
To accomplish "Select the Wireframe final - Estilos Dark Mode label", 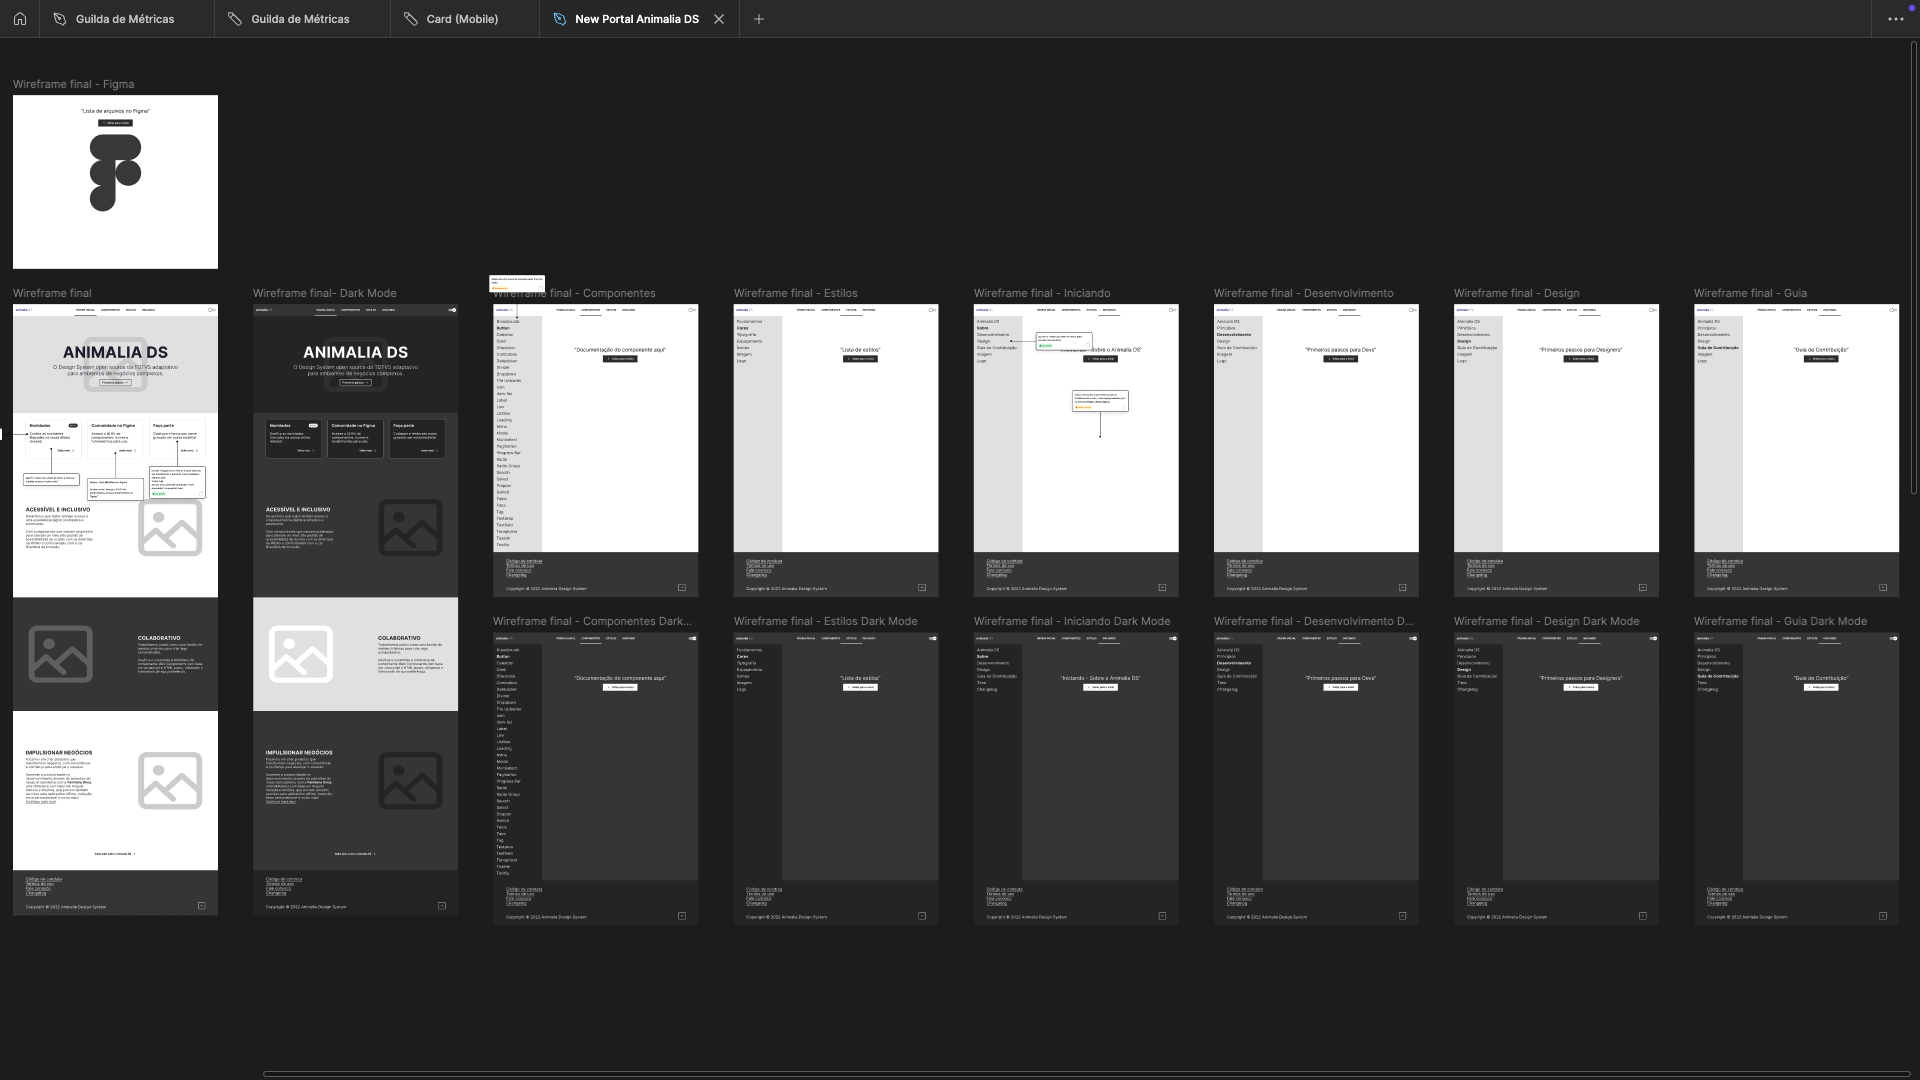I will tap(825, 621).
